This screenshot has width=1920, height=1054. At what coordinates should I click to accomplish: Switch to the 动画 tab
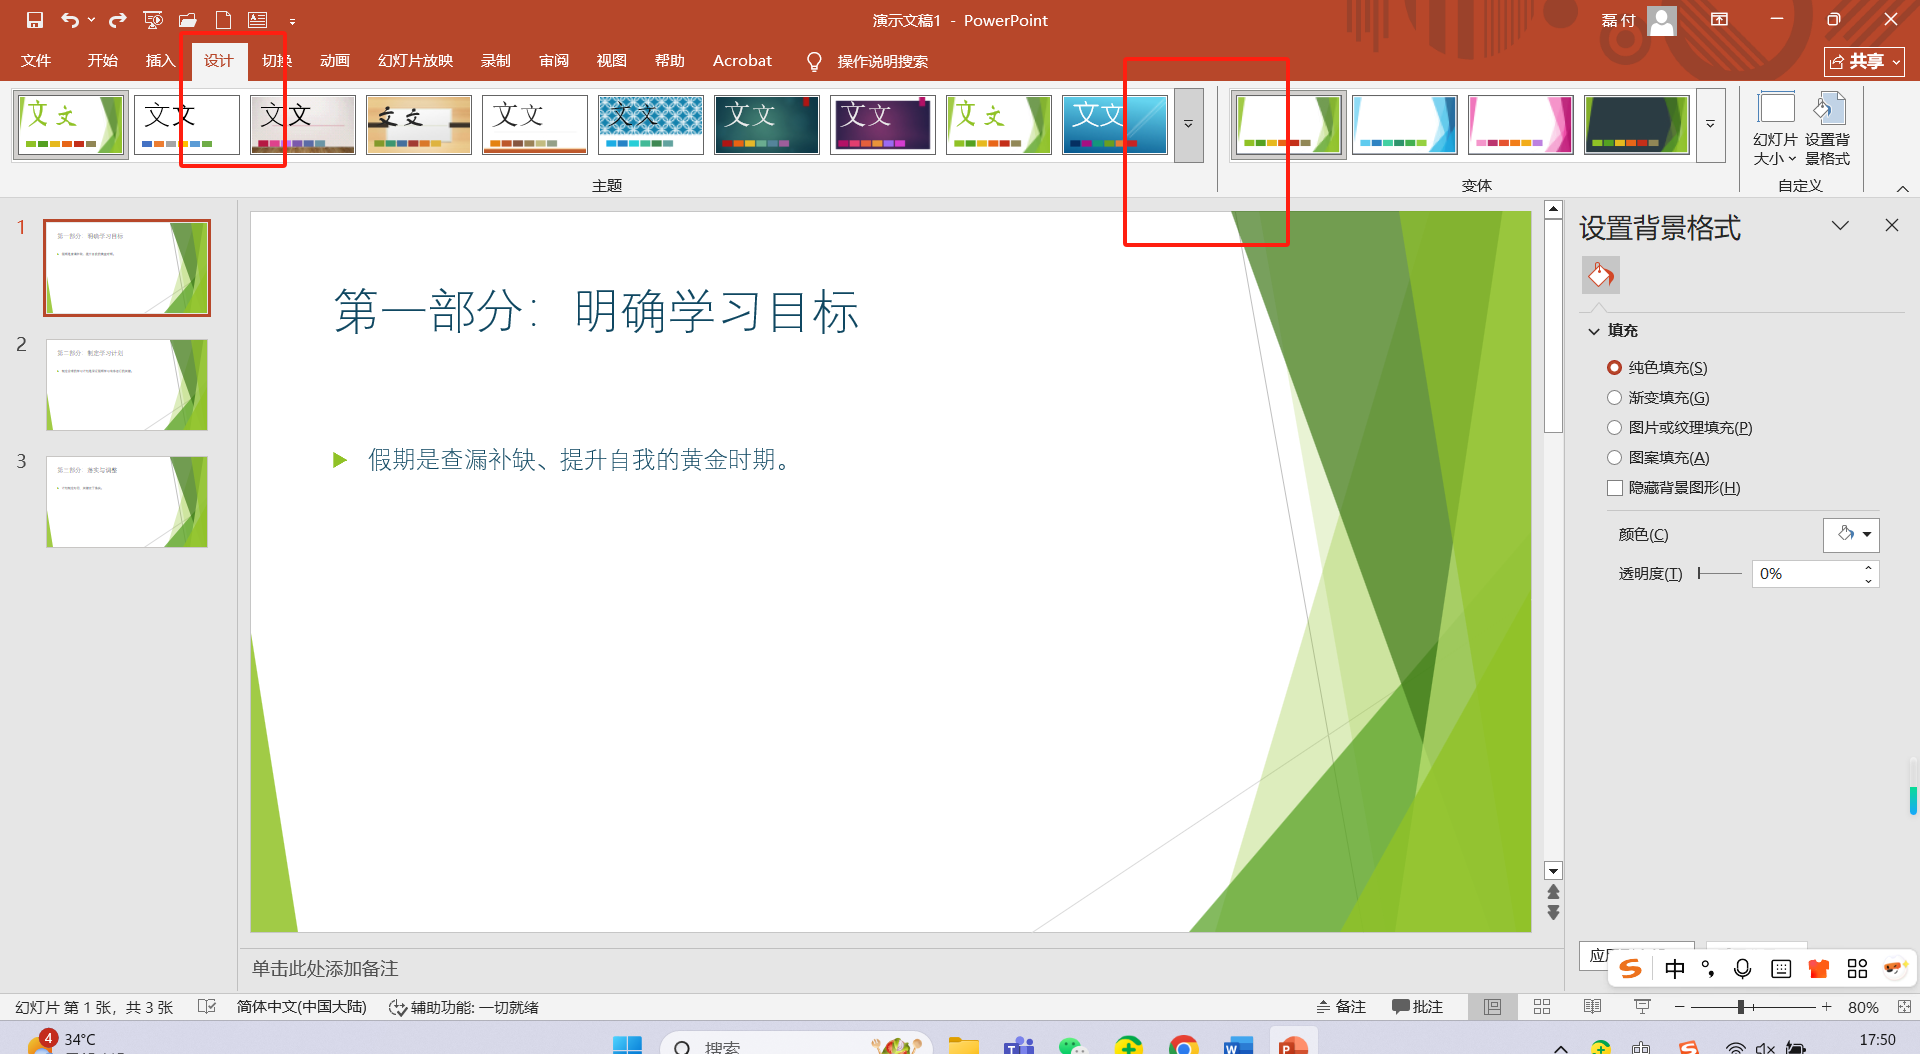coord(335,61)
